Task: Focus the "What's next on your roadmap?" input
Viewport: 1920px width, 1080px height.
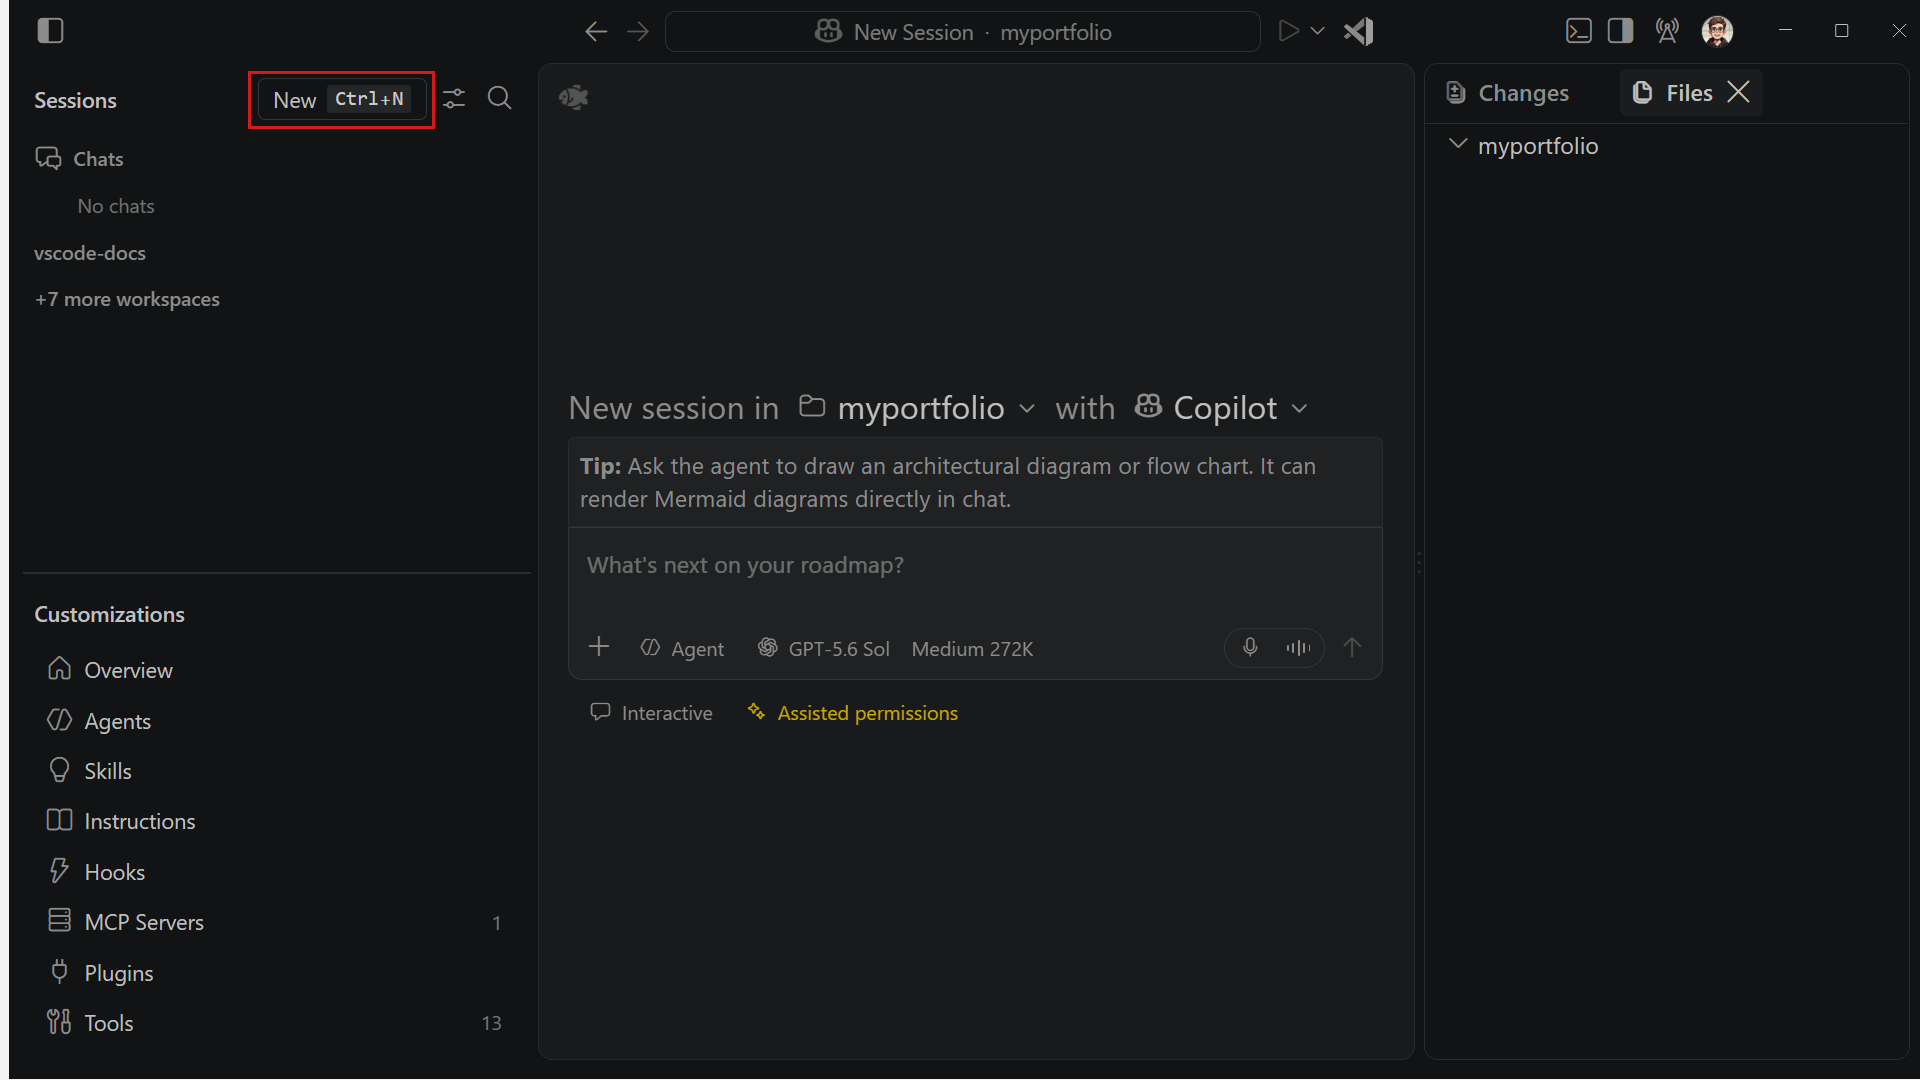Action: (x=975, y=565)
